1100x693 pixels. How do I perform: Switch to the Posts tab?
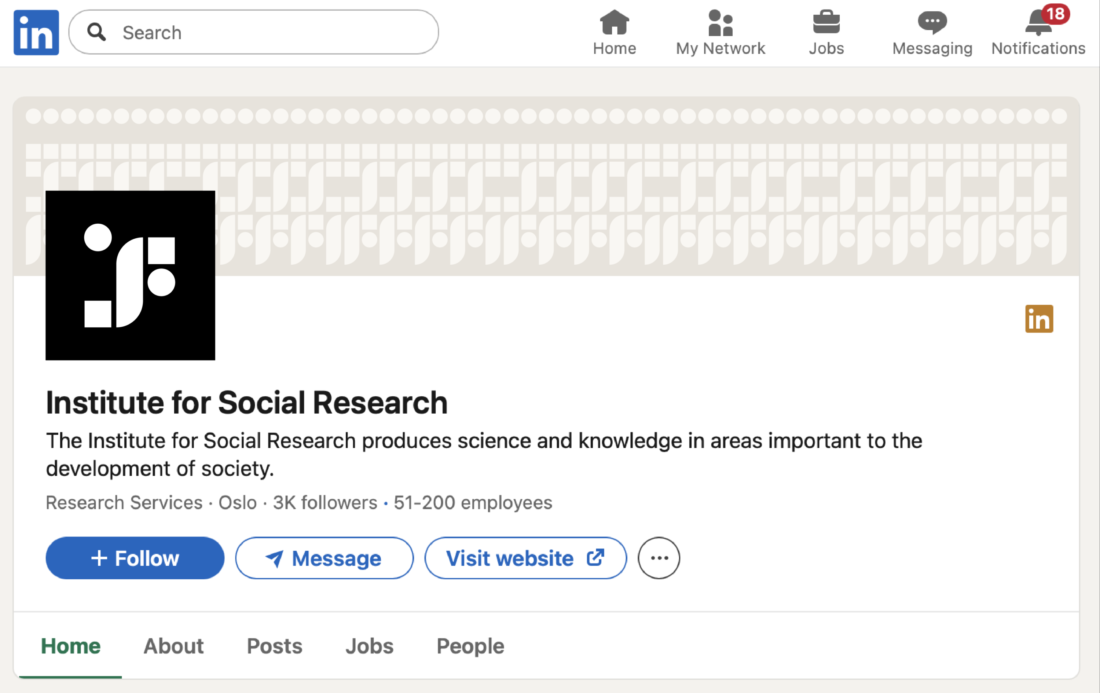(274, 646)
